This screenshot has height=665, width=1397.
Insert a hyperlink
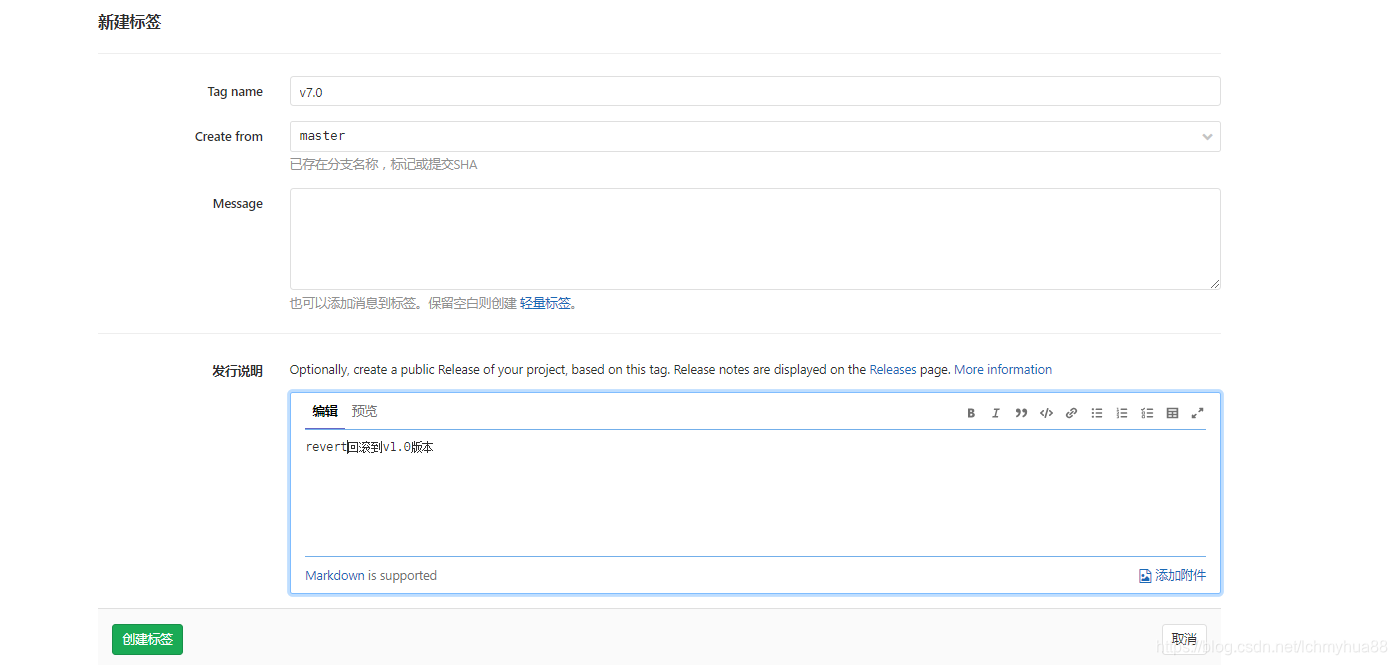pyautogui.click(x=1071, y=412)
